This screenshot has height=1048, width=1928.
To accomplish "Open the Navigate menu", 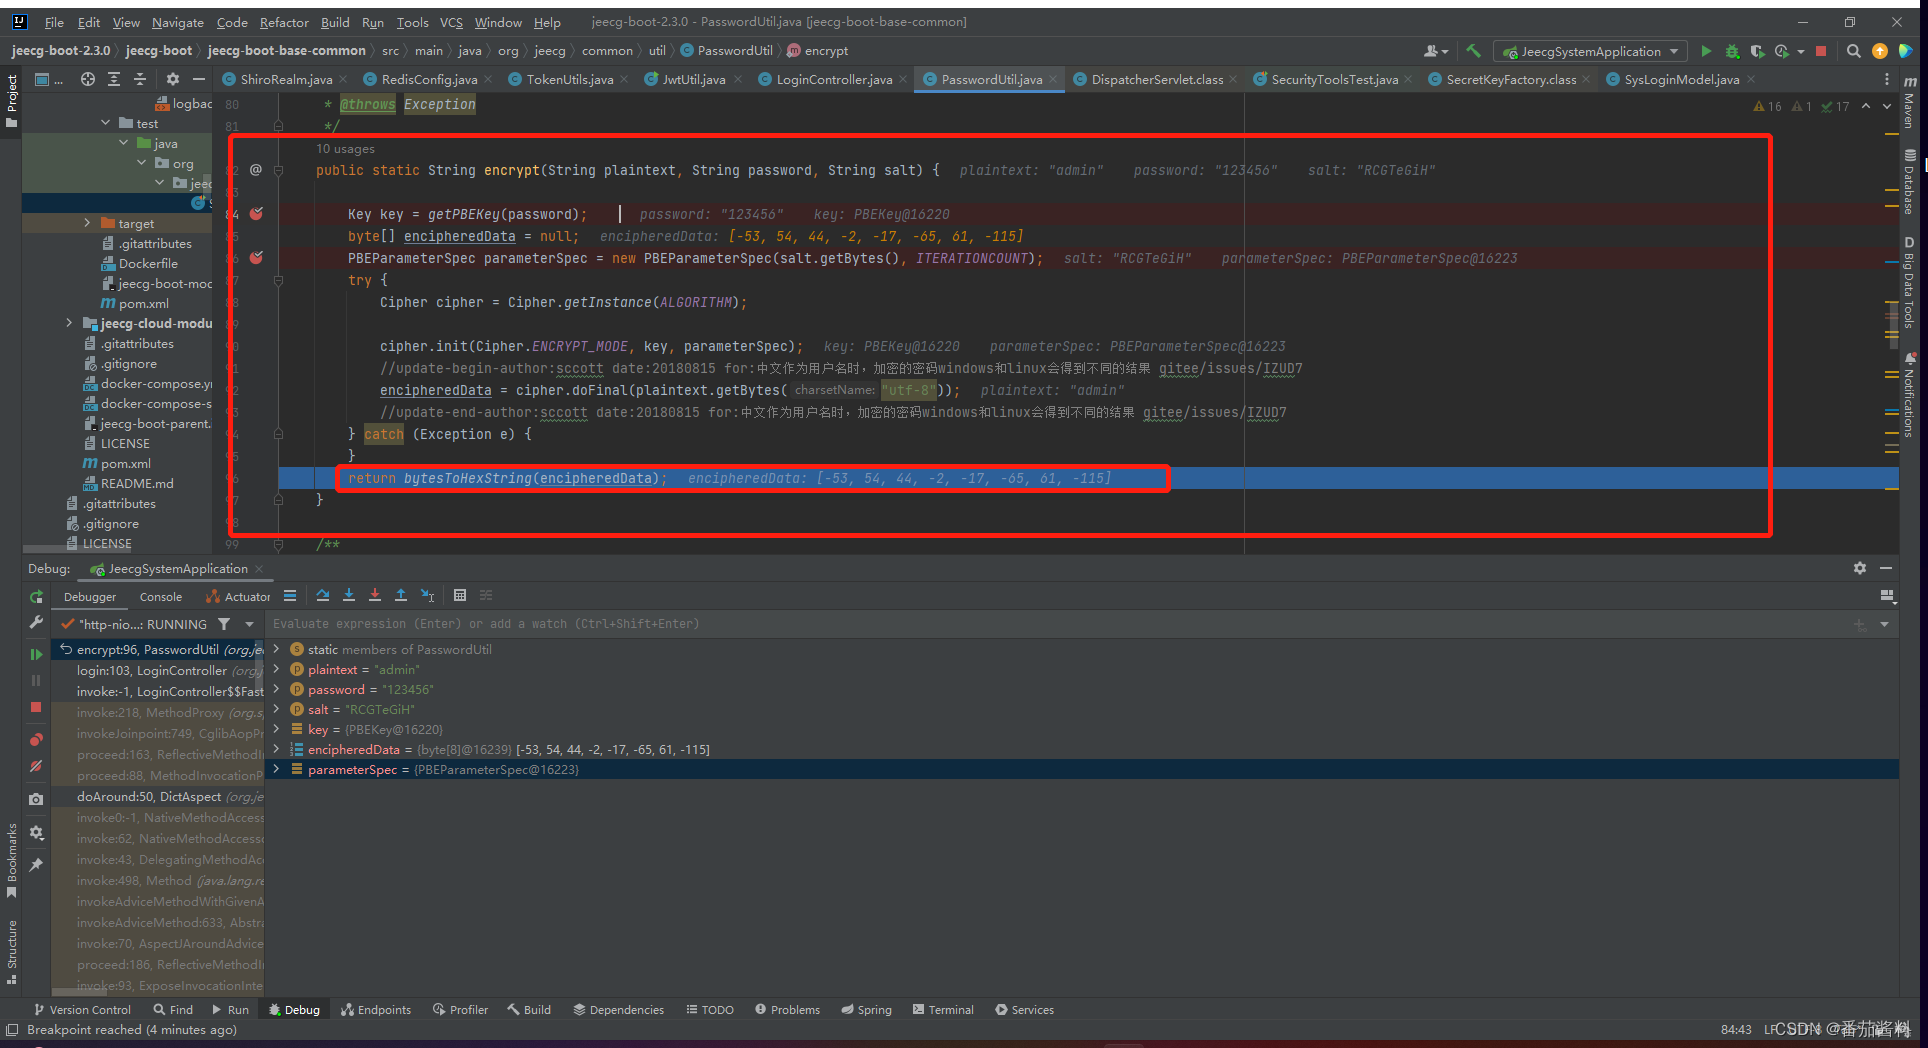I will pos(177,22).
